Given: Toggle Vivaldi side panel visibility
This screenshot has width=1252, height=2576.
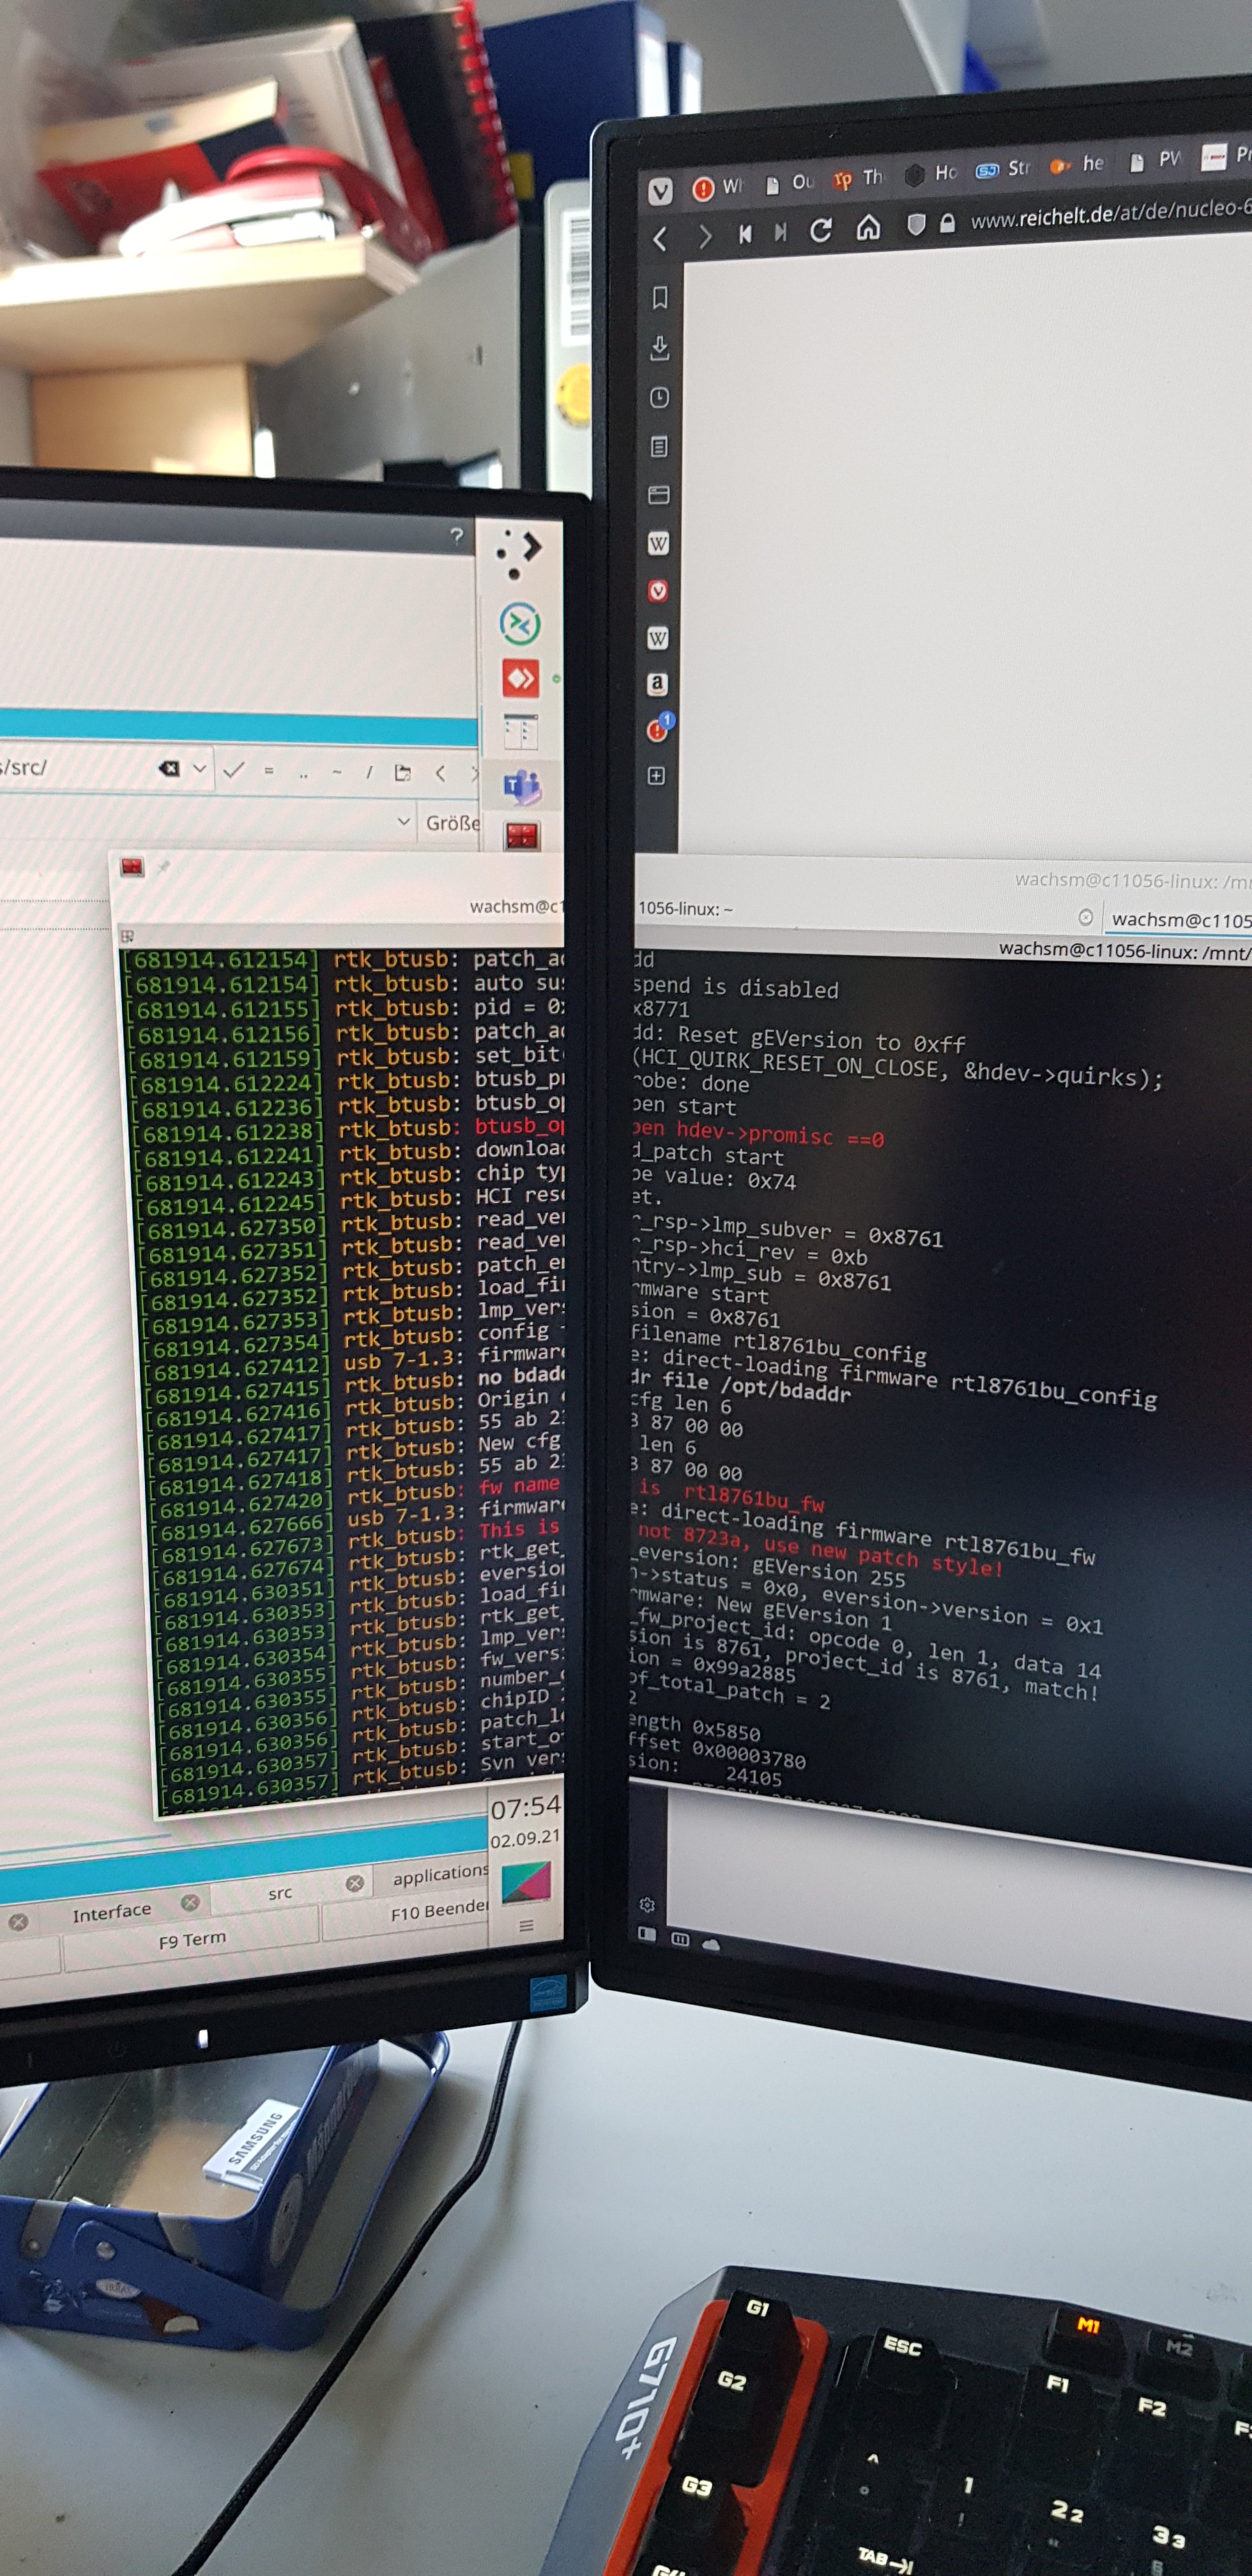Looking at the screenshot, I should coord(647,1934).
